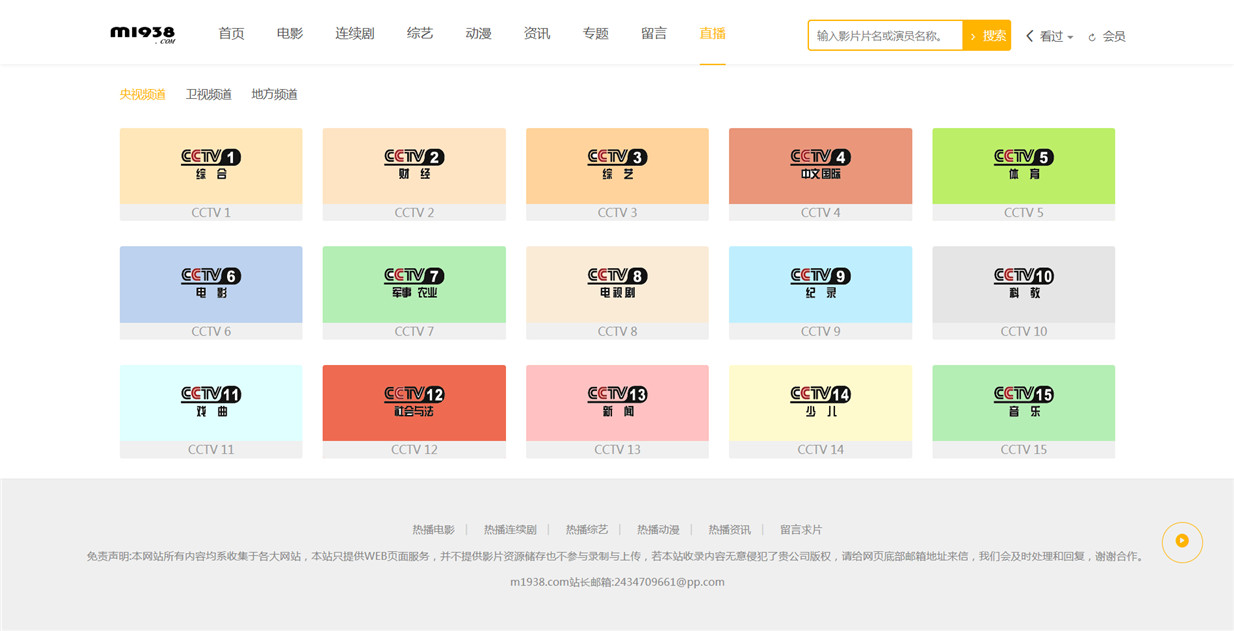Open the 专题 topics menu
The image size is (1234, 631).
(596, 33)
